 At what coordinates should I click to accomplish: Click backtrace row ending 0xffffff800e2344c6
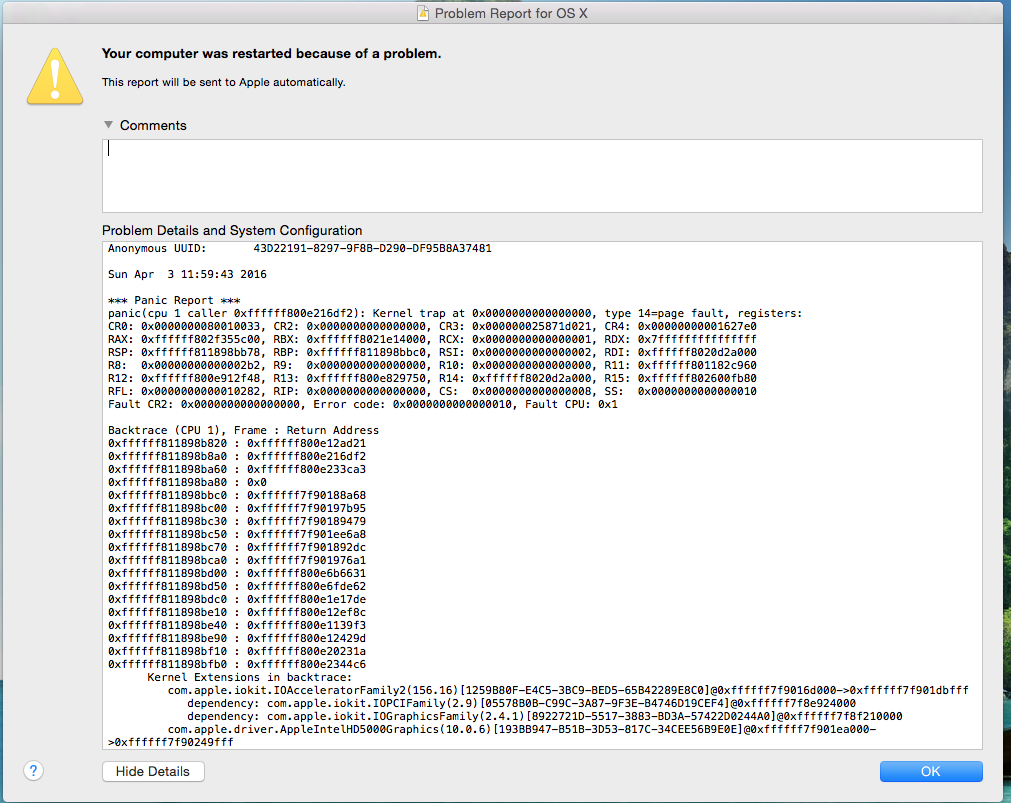(237, 664)
